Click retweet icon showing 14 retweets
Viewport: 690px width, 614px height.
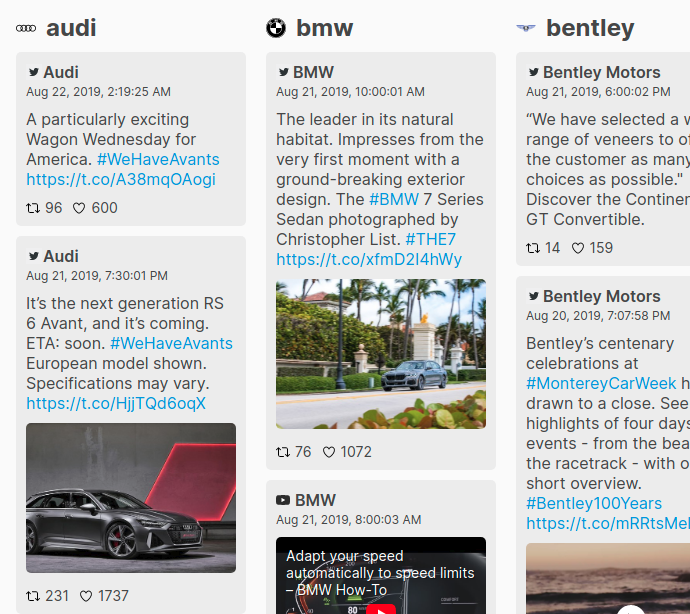click(x=533, y=248)
